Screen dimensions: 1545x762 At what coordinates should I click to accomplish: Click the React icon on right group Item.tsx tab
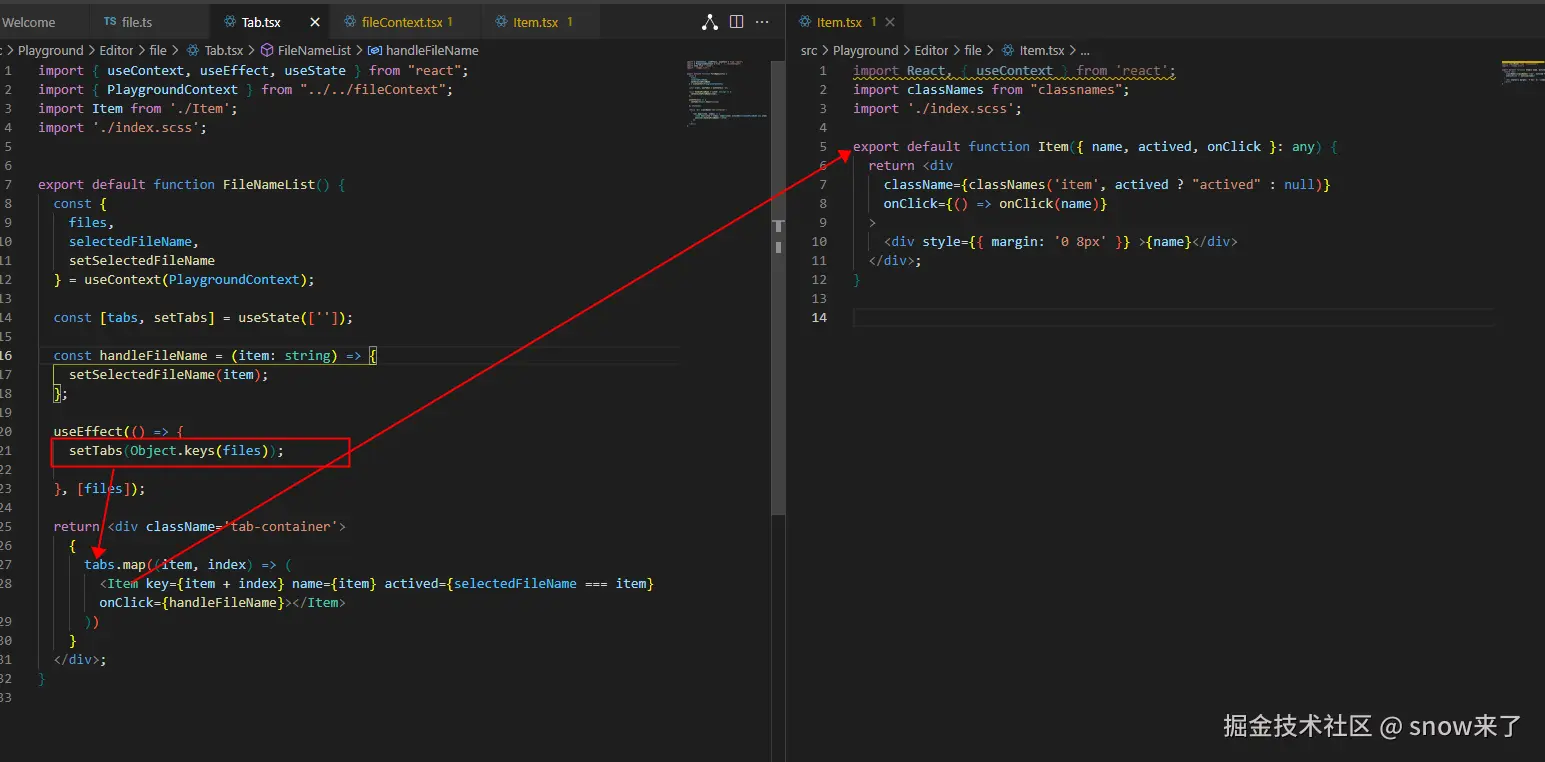[x=806, y=22]
